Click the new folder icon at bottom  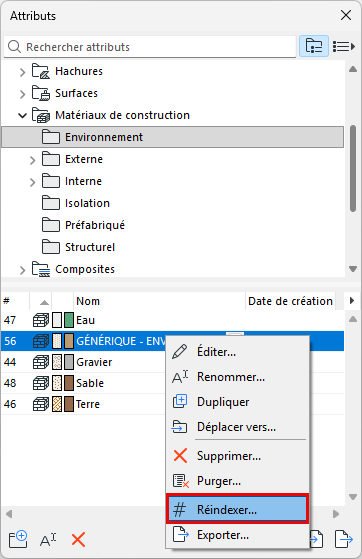[x=18, y=539]
